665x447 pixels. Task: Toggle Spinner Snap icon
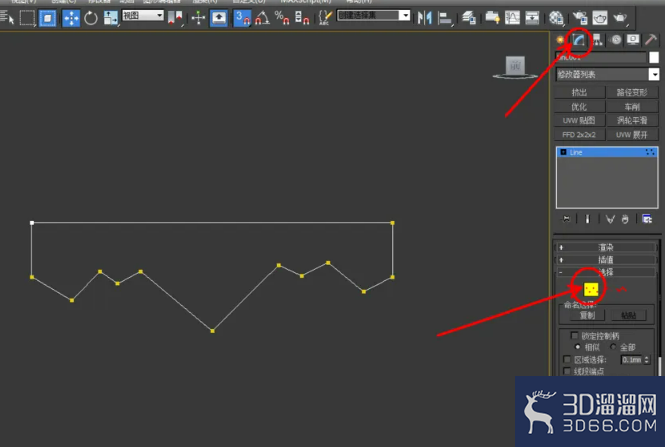click(302, 18)
